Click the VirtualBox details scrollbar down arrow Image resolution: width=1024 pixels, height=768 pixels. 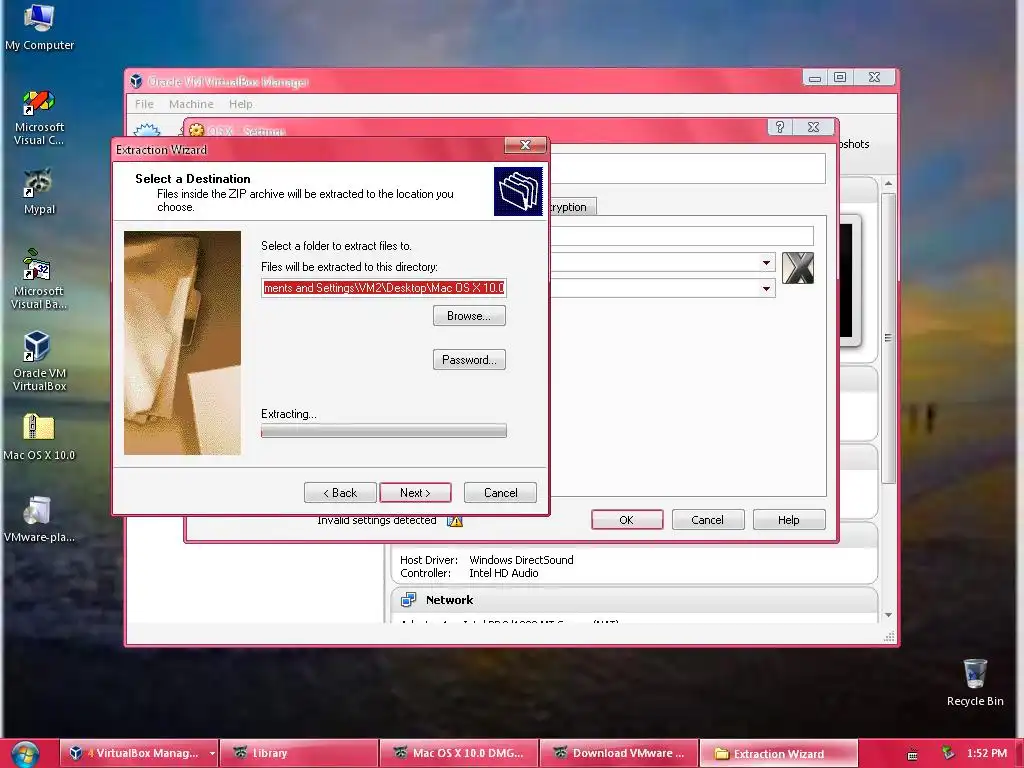click(888, 615)
